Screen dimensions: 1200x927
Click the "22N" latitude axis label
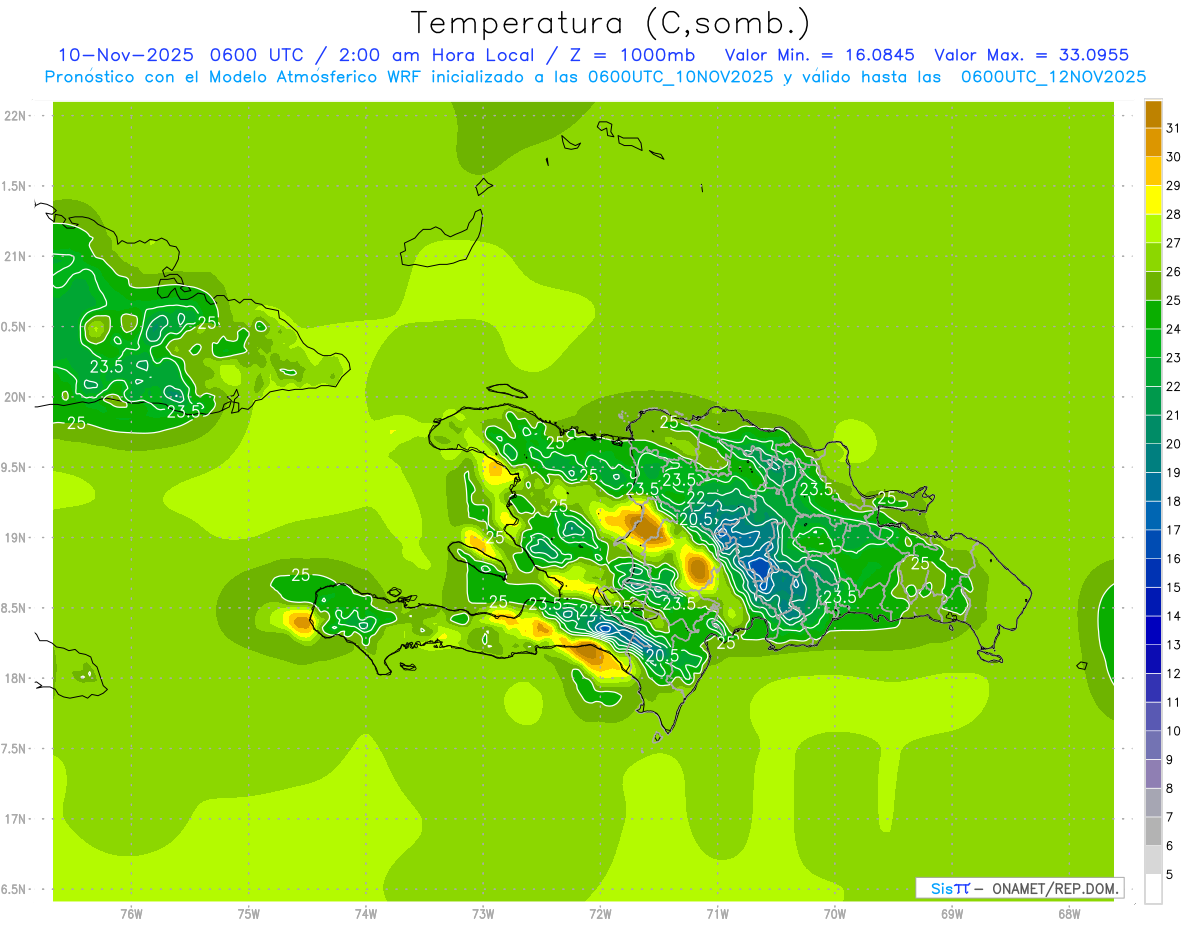pyautogui.click(x=14, y=115)
